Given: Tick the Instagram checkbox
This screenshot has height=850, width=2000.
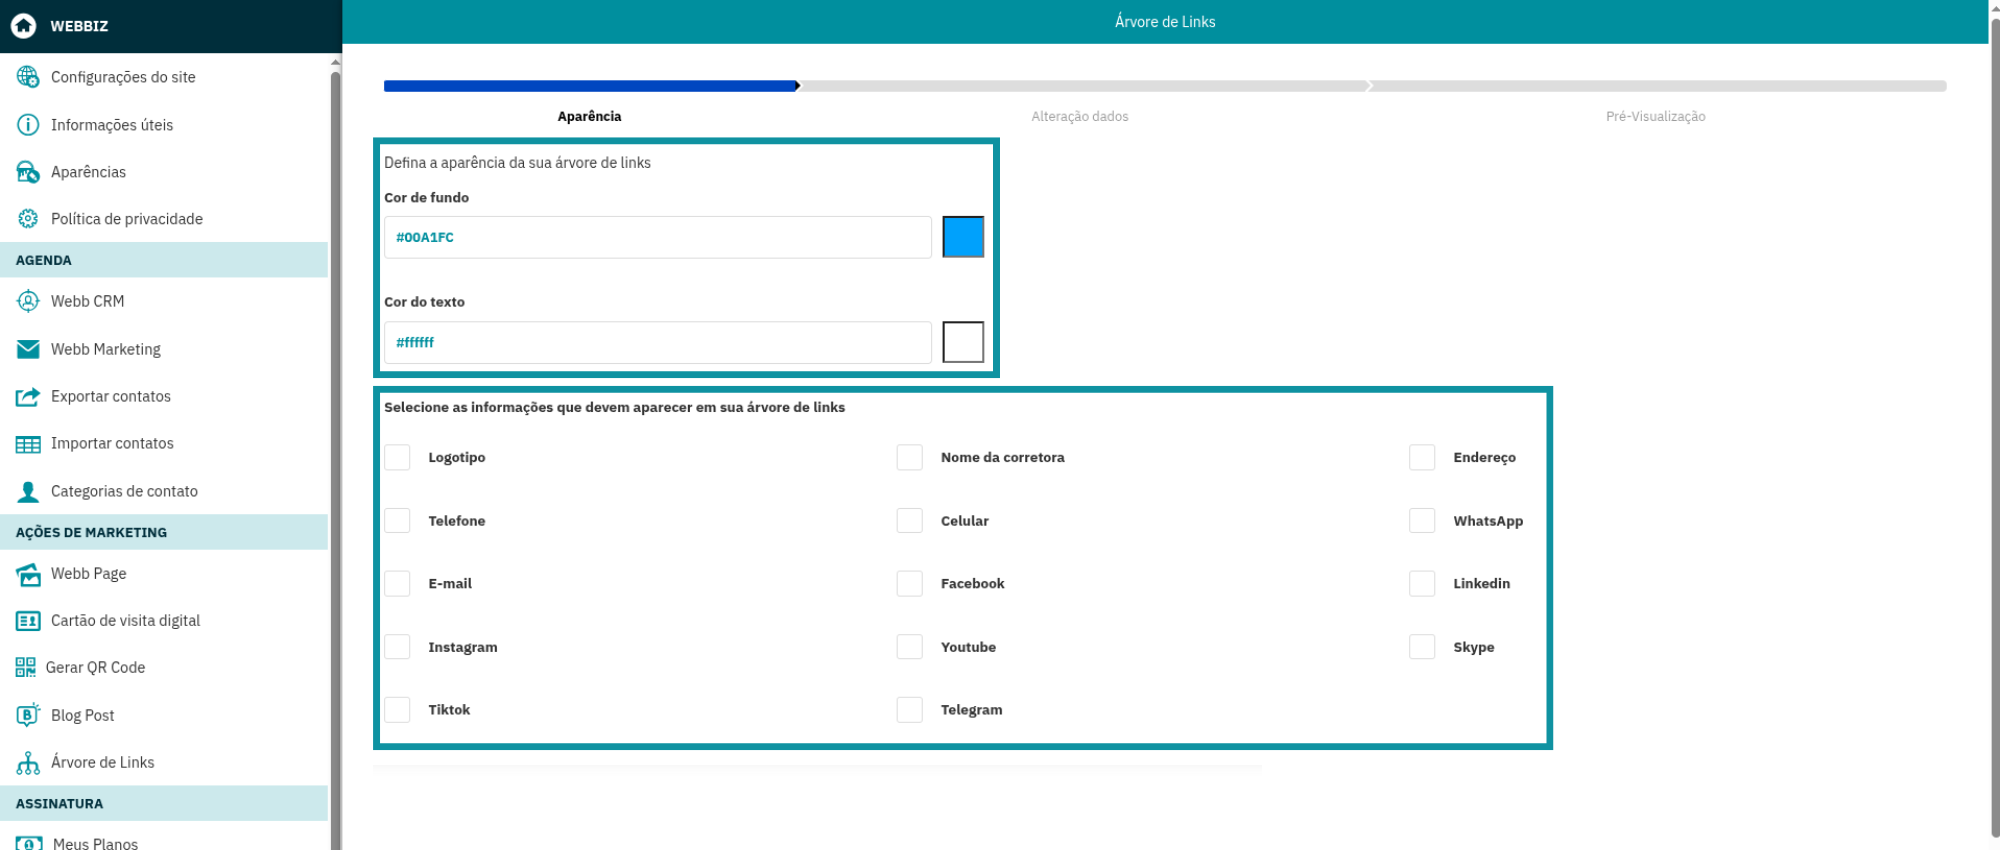Looking at the screenshot, I should click(397, 647).
